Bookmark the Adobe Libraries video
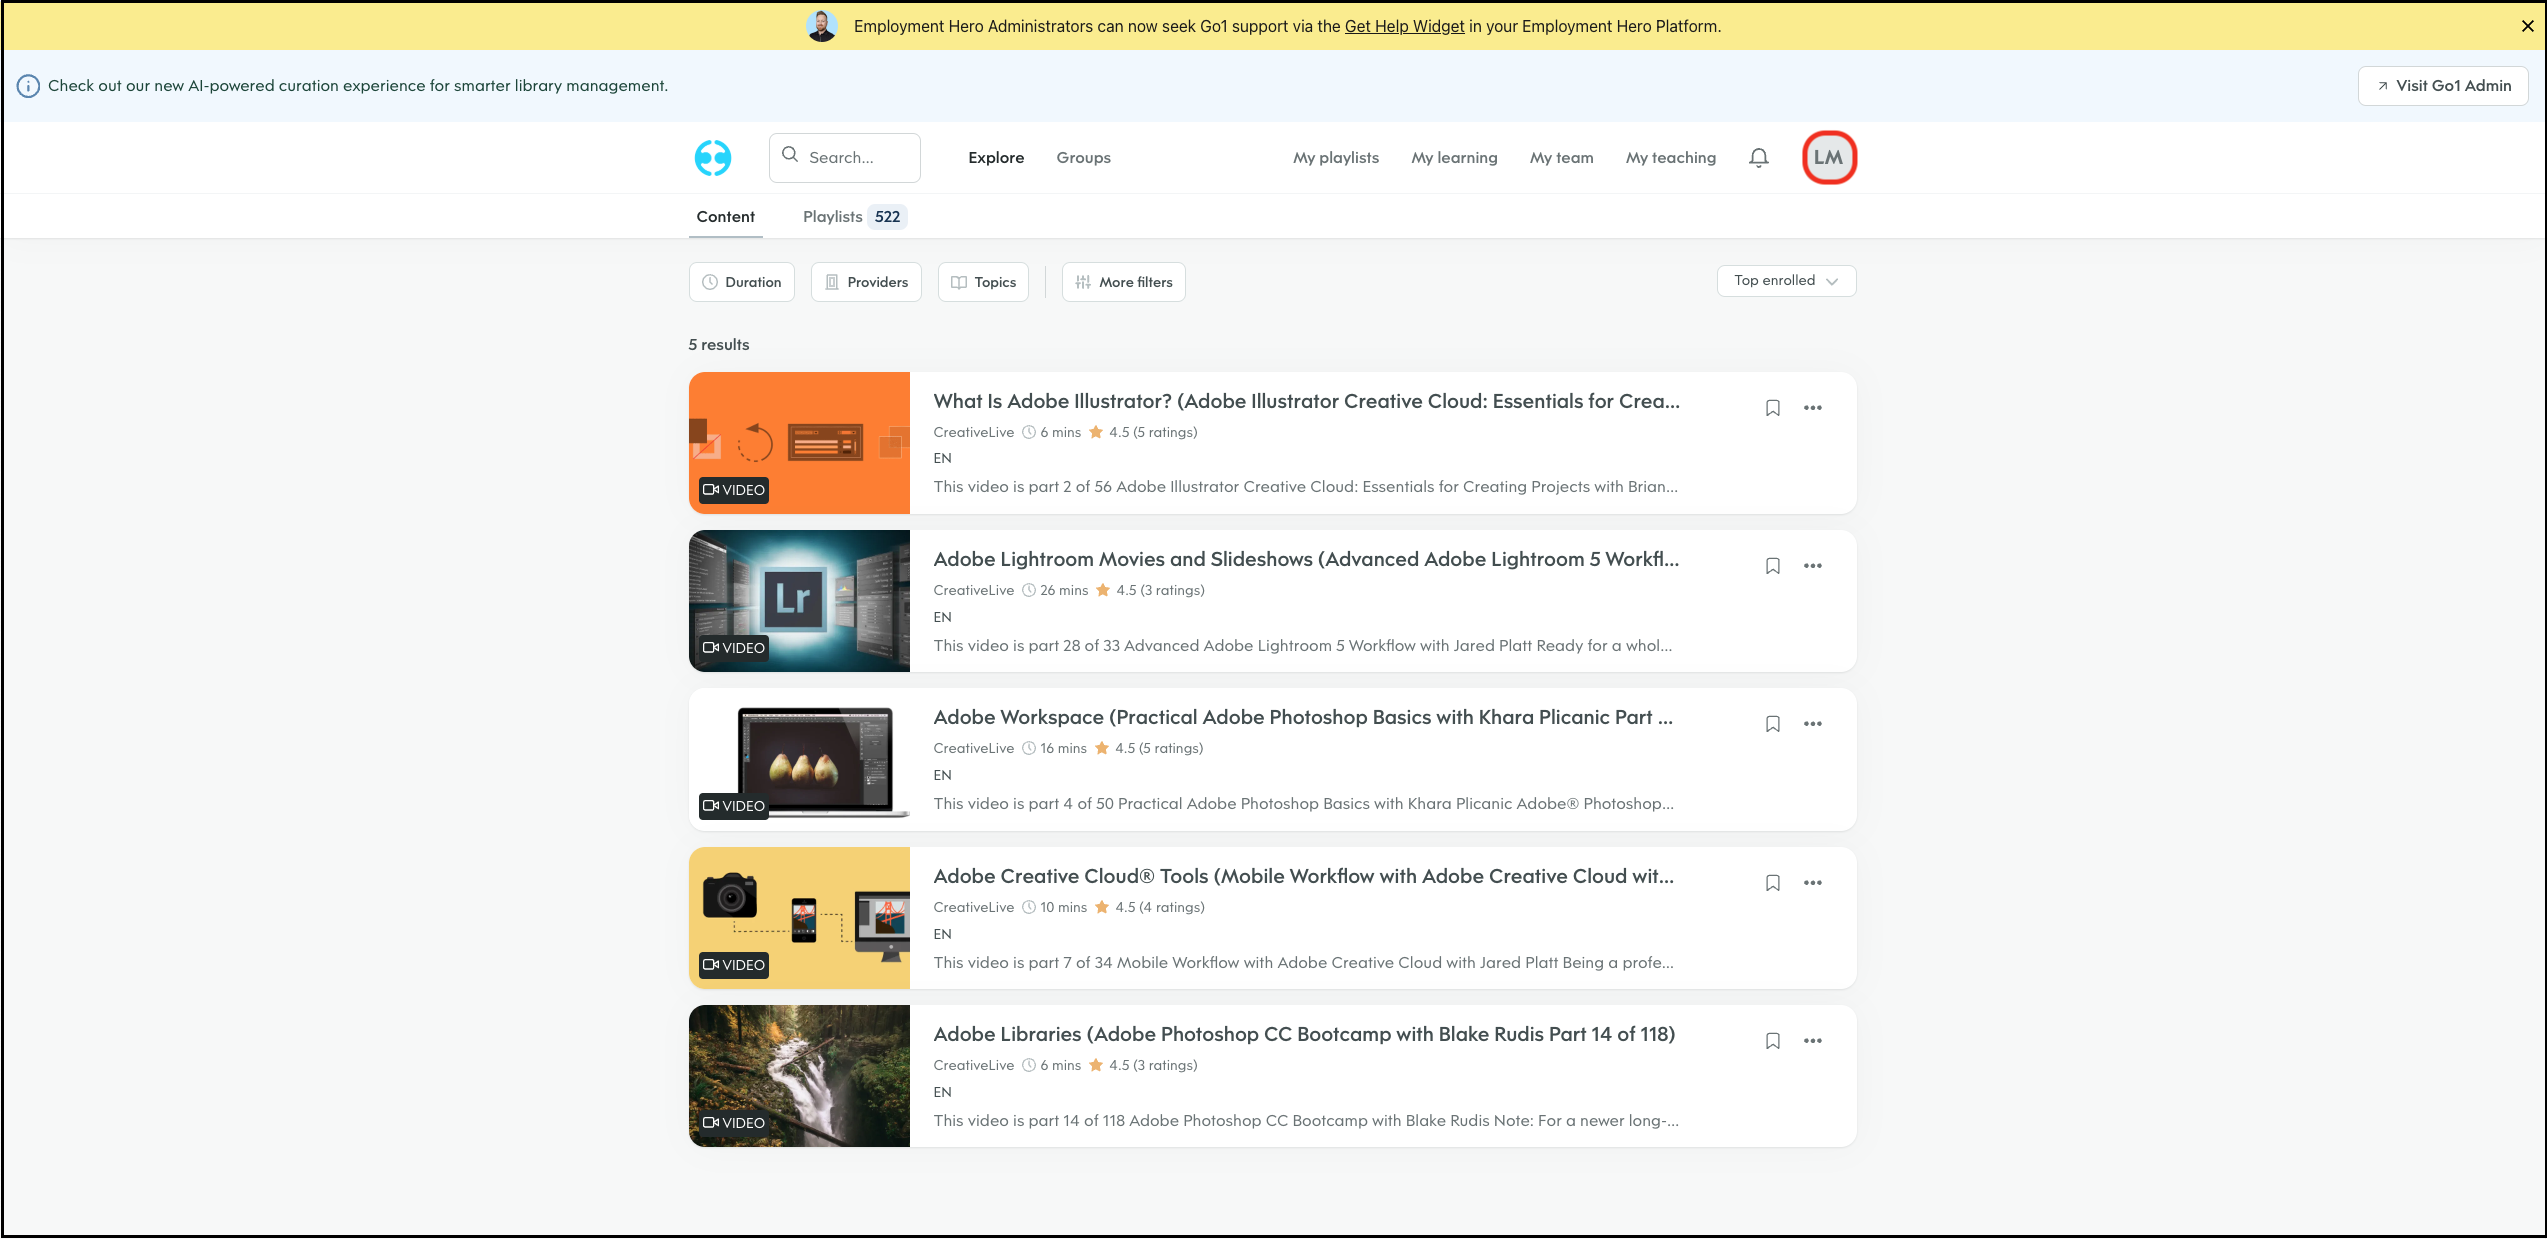Screen dimensions: 2547x1239 click(1772, 1041)
